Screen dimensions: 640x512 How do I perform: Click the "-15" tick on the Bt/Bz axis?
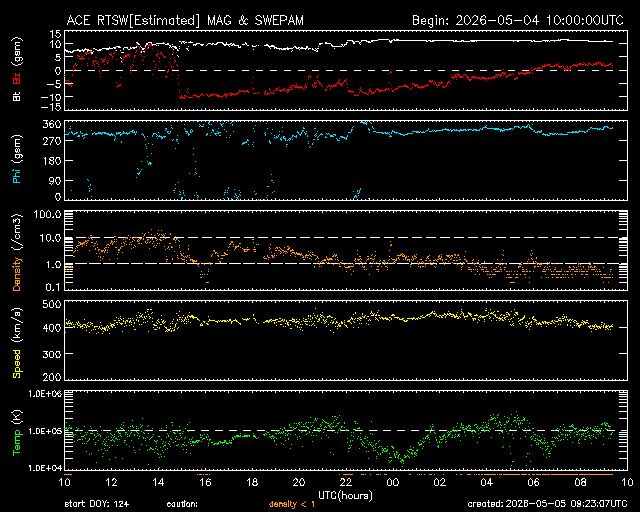point(51,107)
